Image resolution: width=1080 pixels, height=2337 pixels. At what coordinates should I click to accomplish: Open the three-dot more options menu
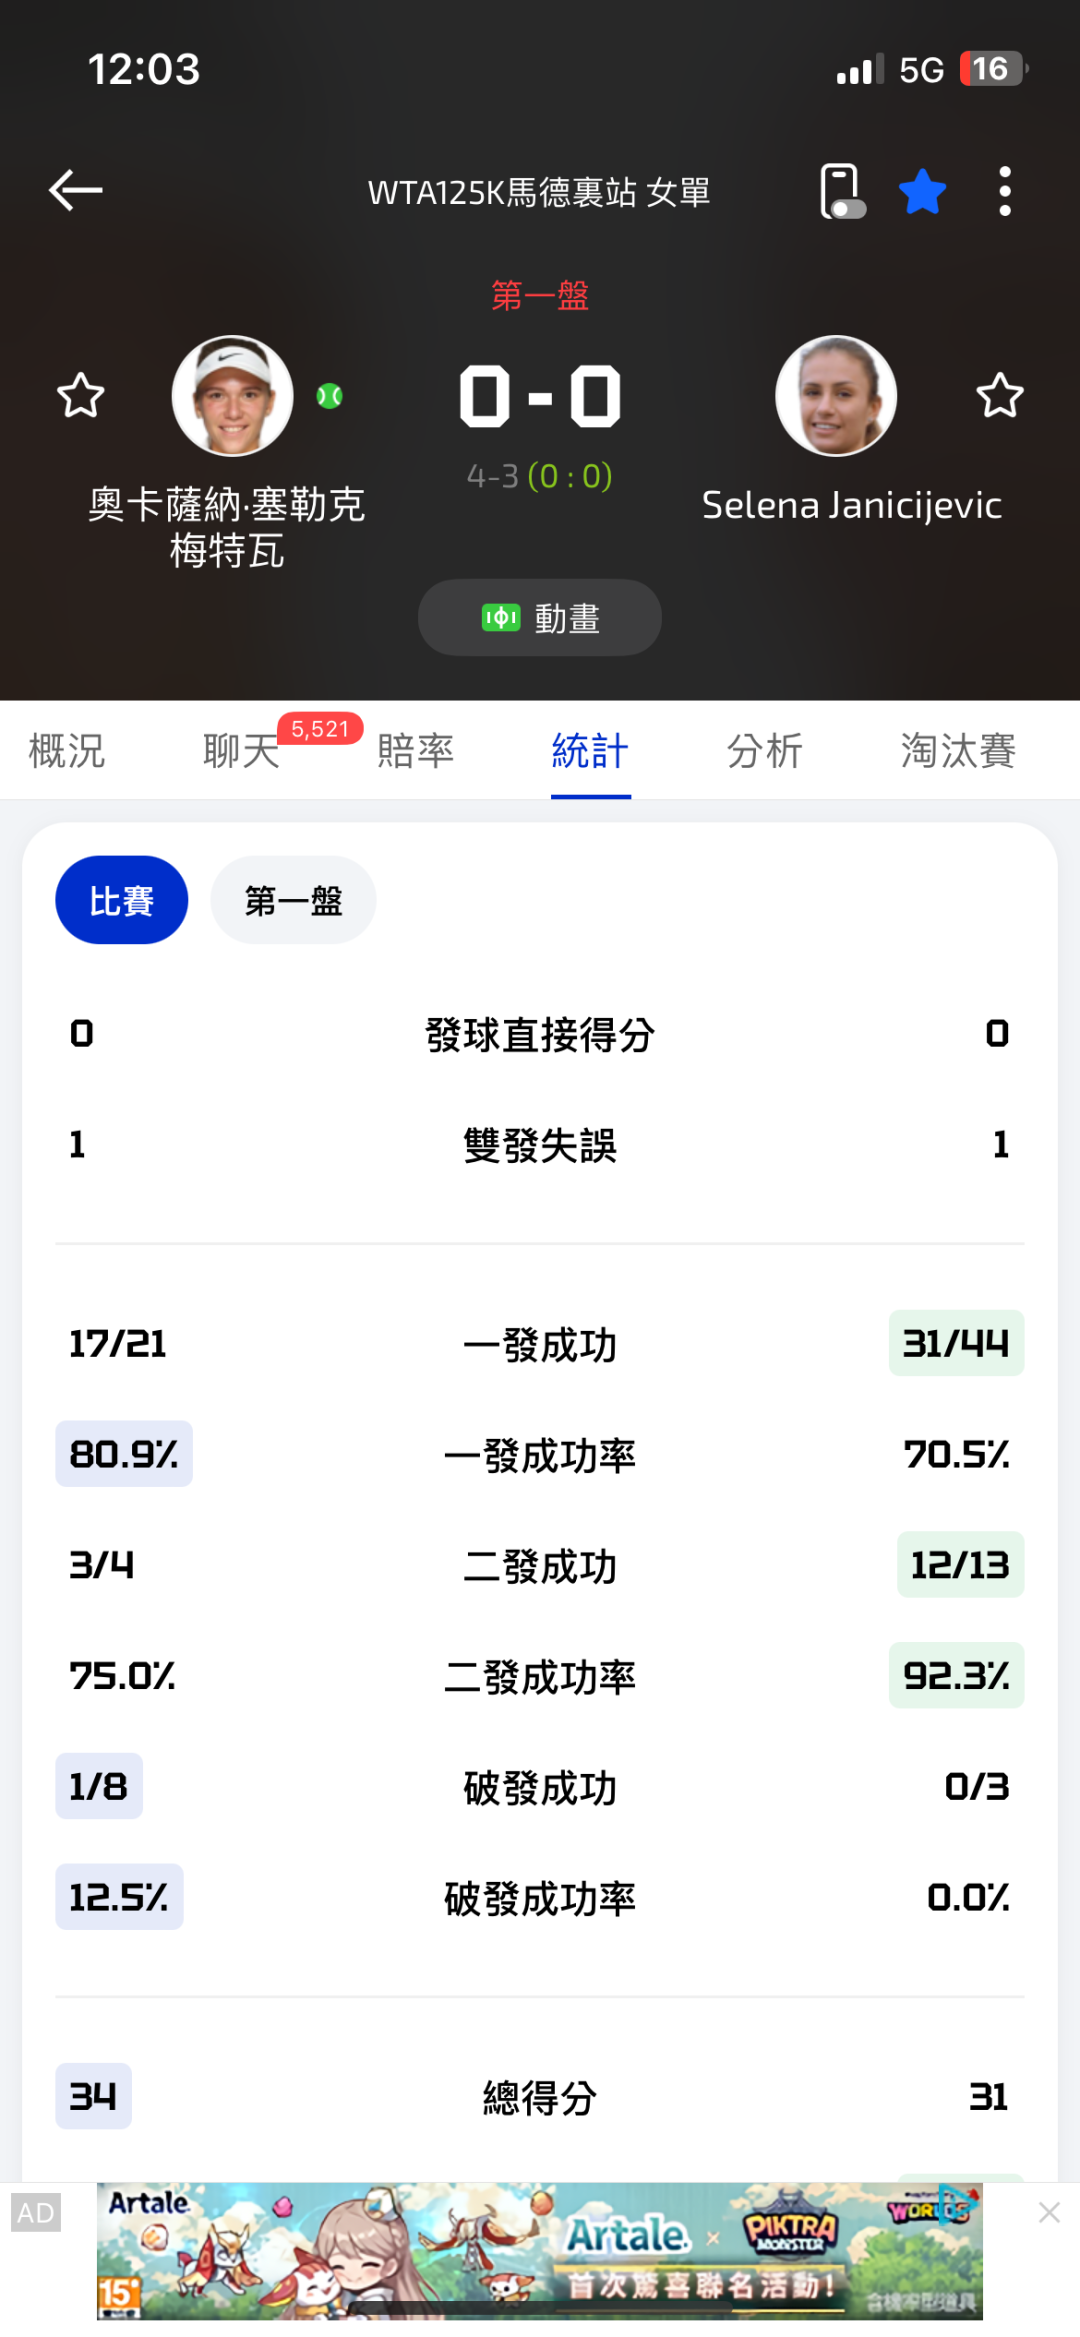point(1004,191)
